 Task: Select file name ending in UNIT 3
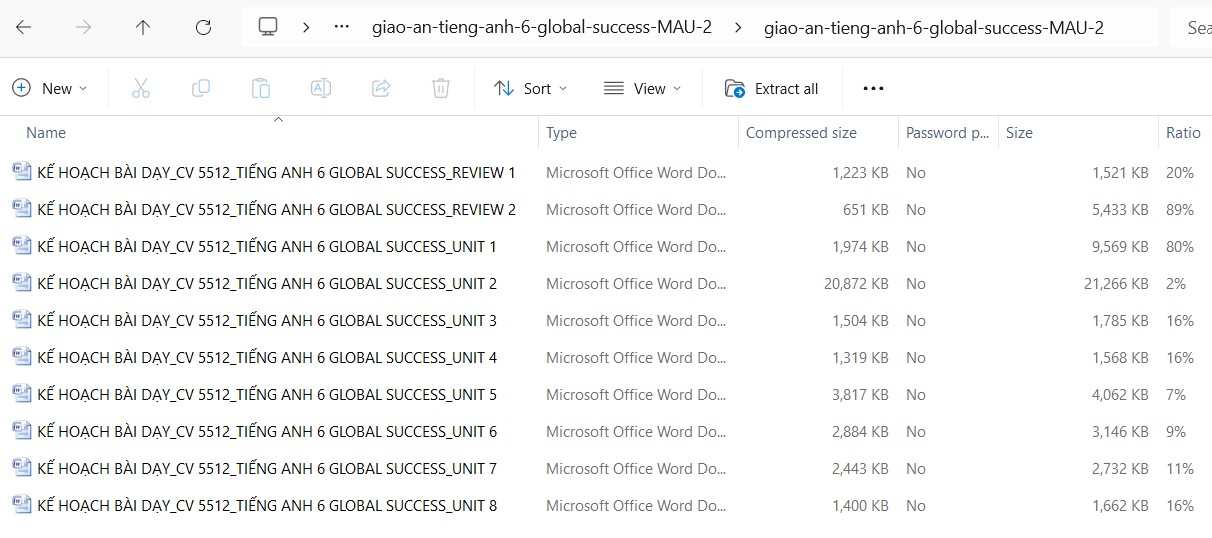(x=267, y=320)
